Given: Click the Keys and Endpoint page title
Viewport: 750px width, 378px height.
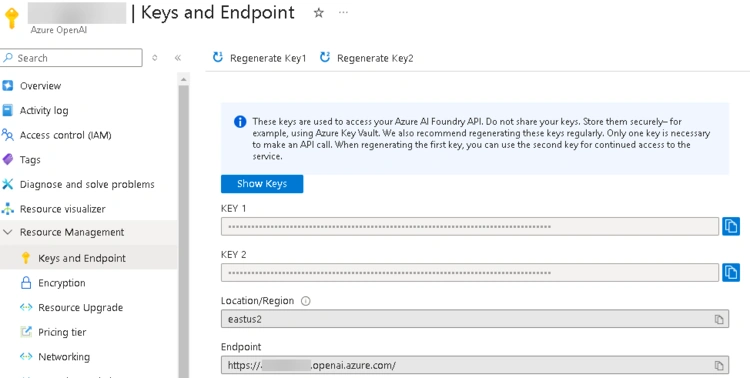Looking at the screenshot, I should click(x=218, y=13).
